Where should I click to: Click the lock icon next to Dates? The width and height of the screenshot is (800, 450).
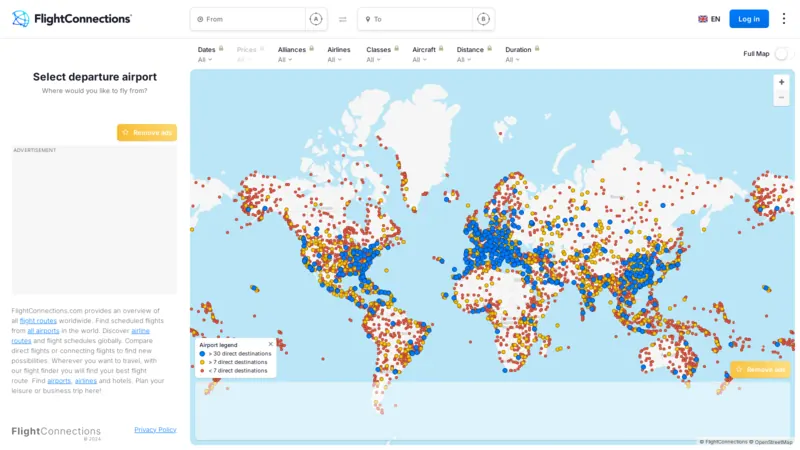(x=221, y=48)
